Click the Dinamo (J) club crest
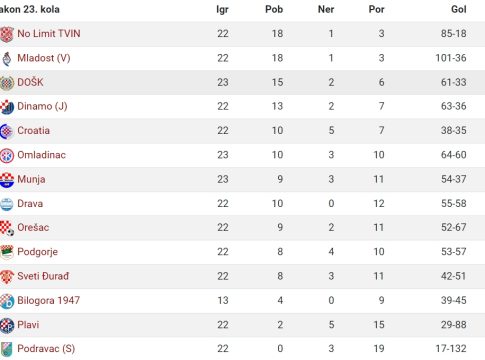 (x=6, y=107)
